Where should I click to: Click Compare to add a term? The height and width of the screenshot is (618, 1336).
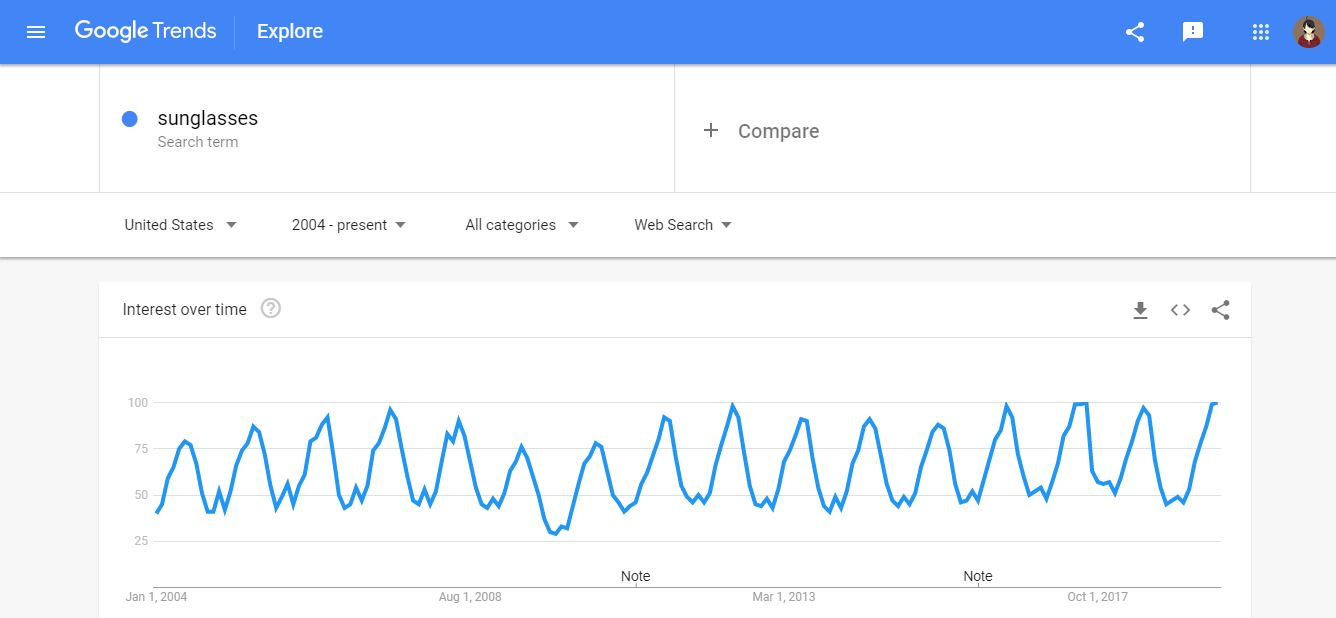tap(778, 131)
